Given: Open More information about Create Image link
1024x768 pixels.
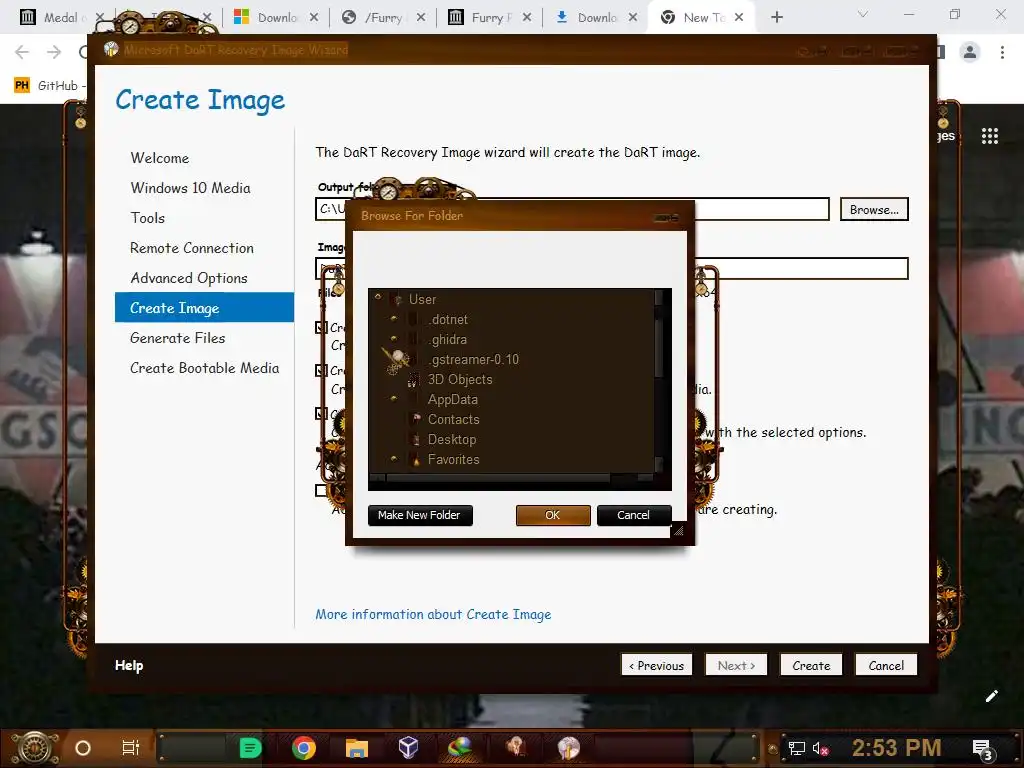Looking at the screenshot, I should (x=433, y=614).
